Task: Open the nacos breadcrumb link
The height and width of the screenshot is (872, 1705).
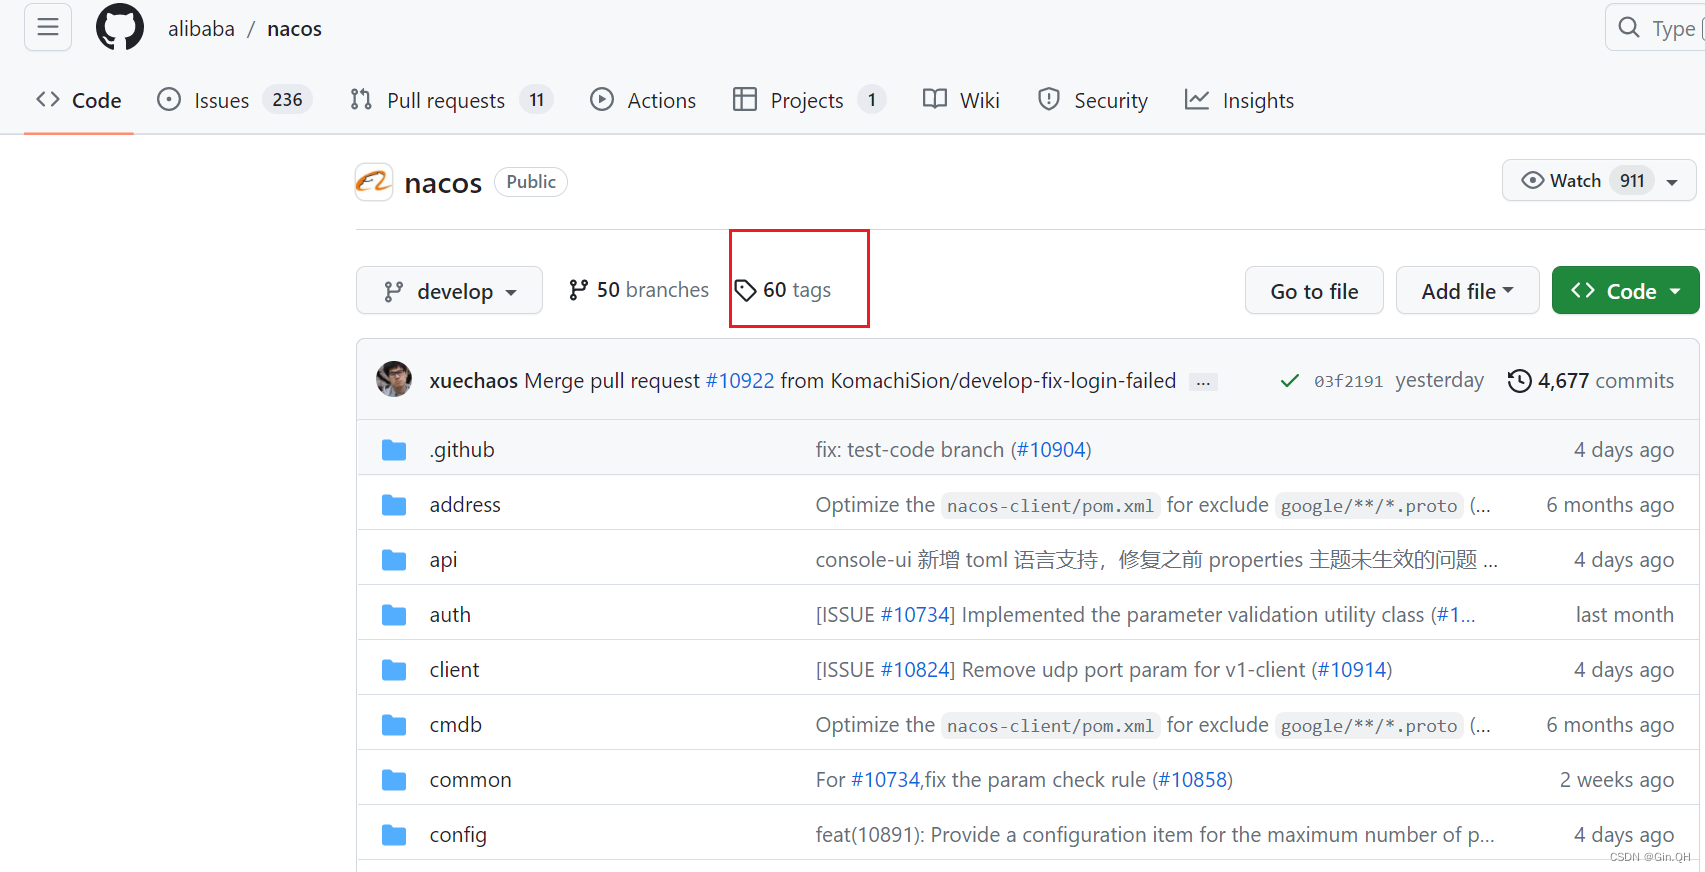Action: (x=294, y=29)
